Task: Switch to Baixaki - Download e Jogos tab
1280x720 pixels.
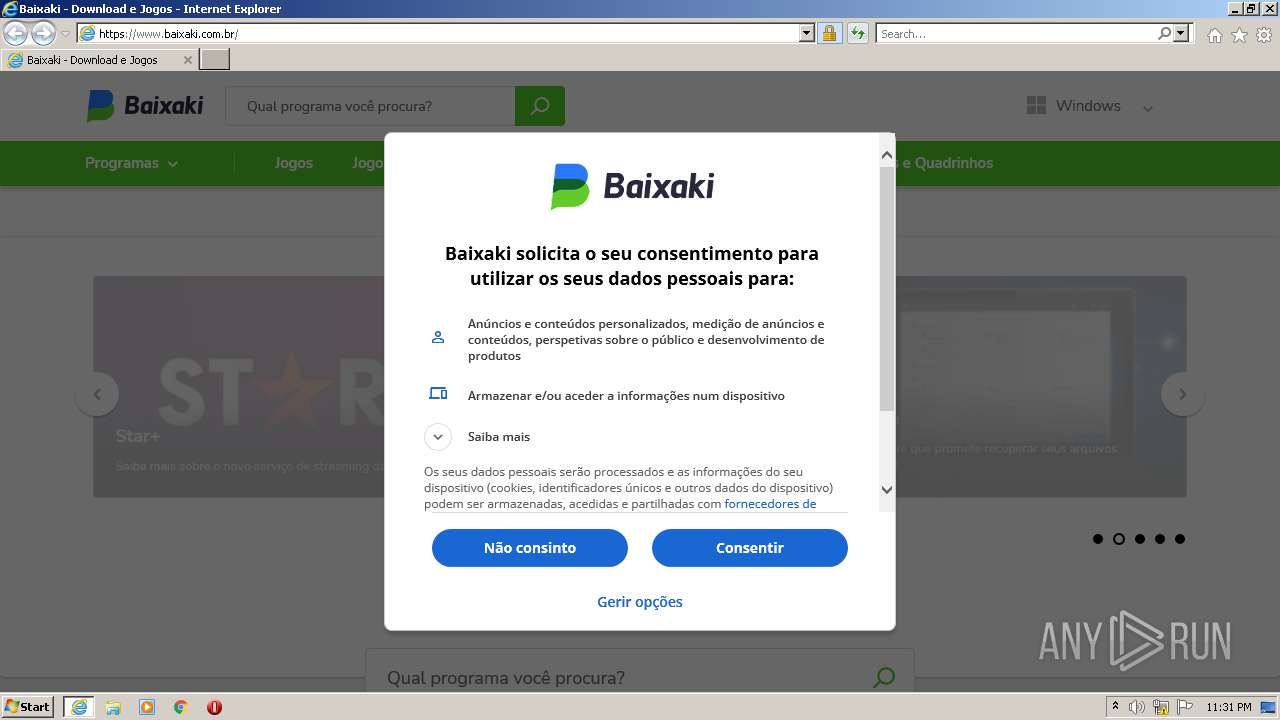Action: pos(100,60)
